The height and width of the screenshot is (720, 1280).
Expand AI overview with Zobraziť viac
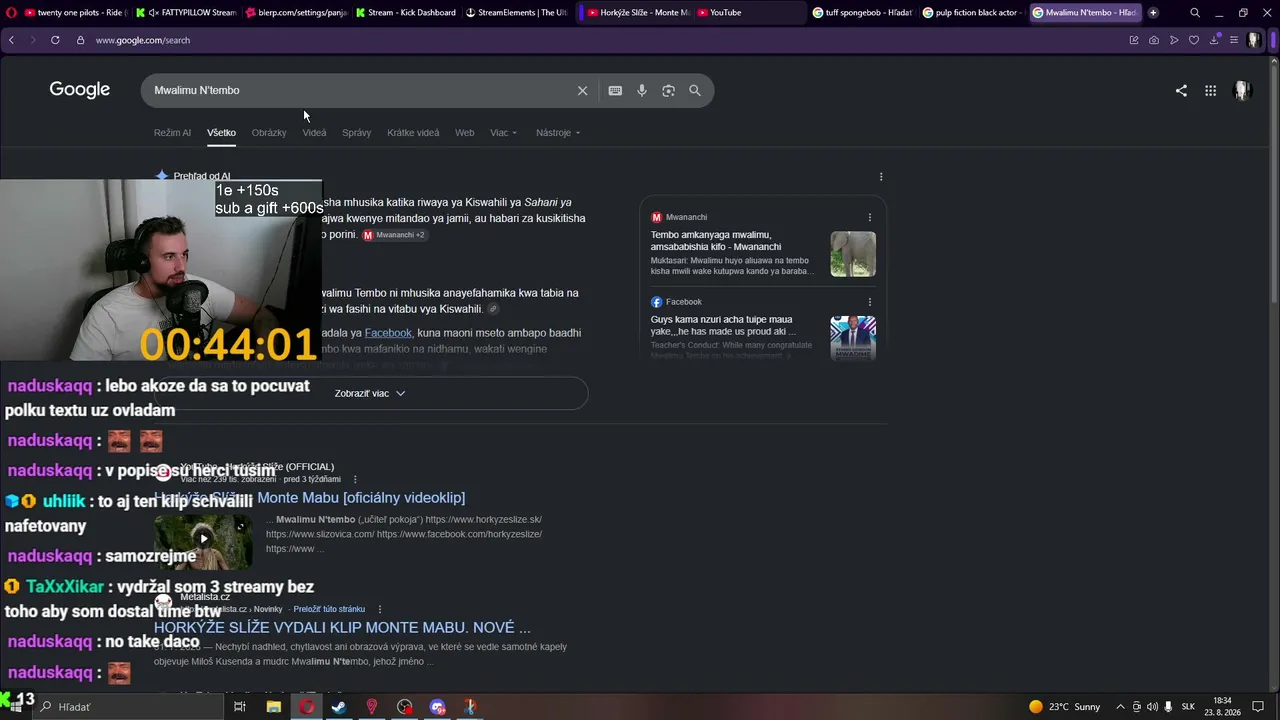click(371, 393)
